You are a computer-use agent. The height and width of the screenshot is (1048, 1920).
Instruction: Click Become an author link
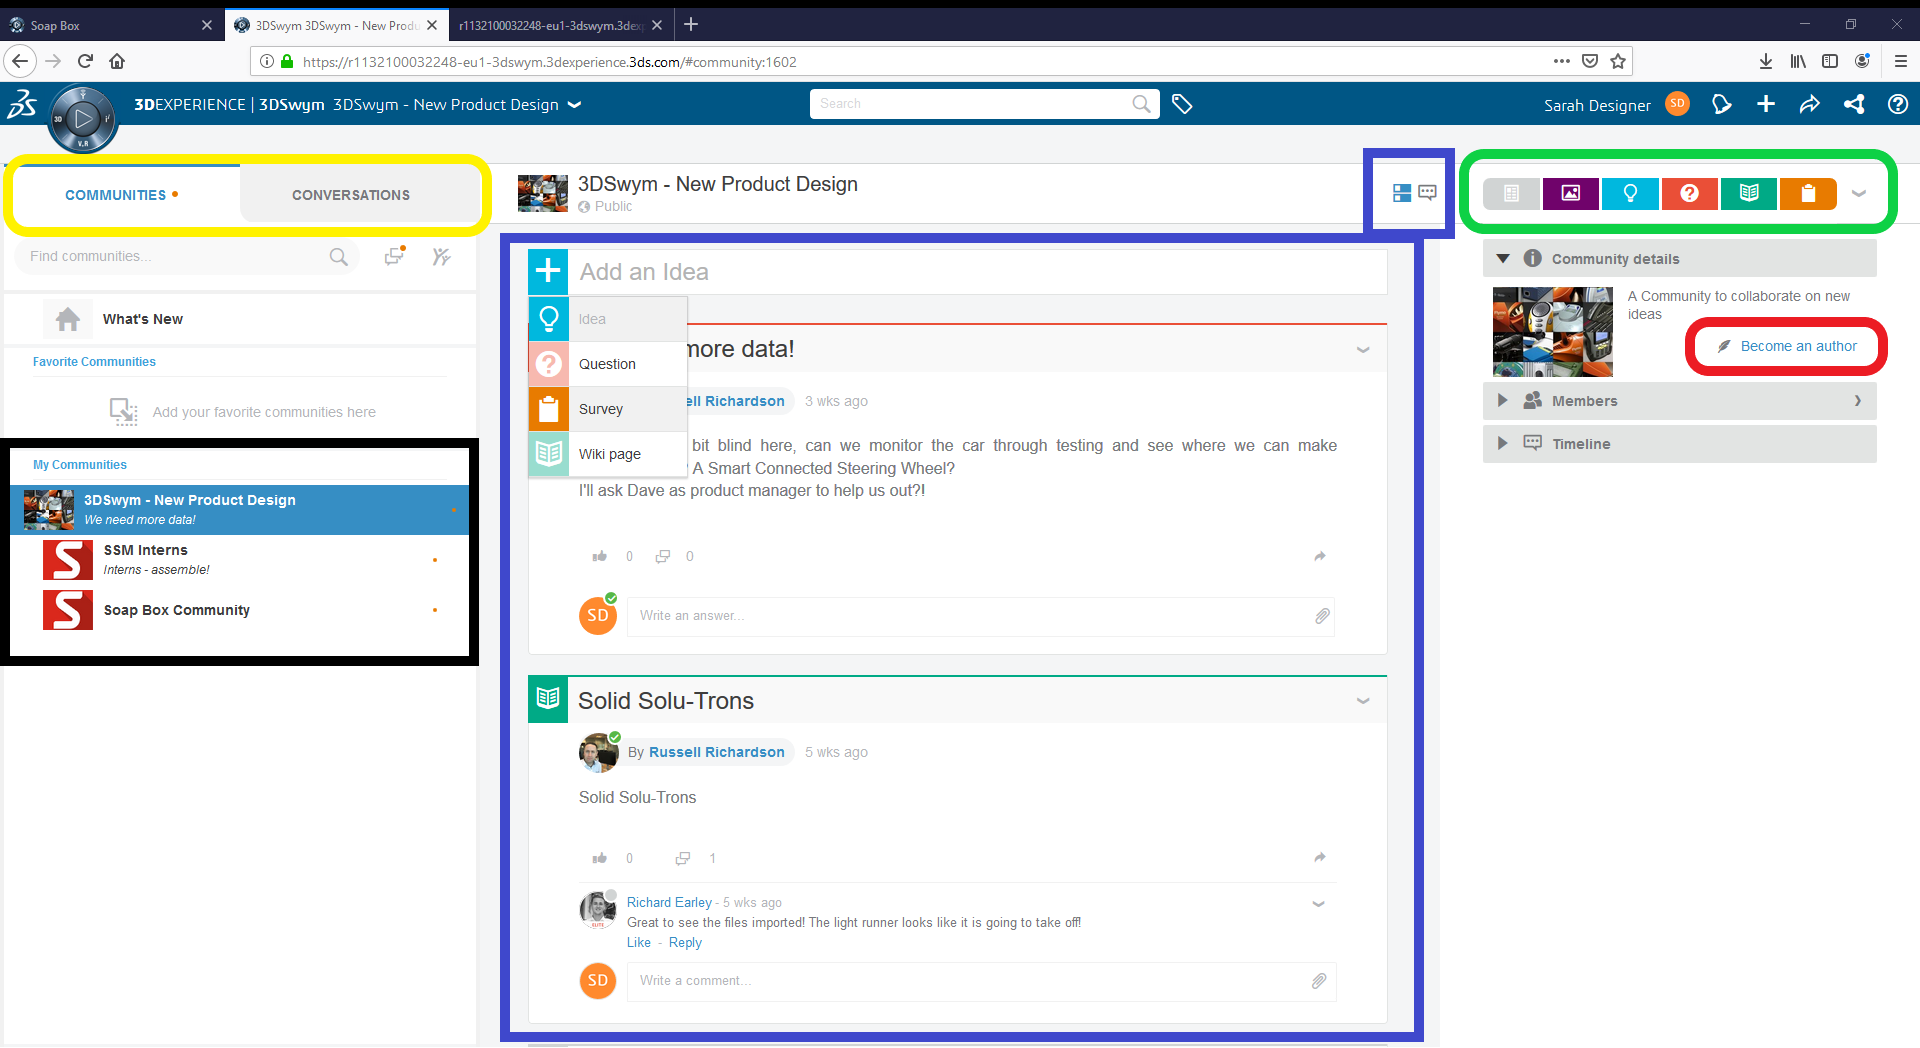pos(1797,346)
